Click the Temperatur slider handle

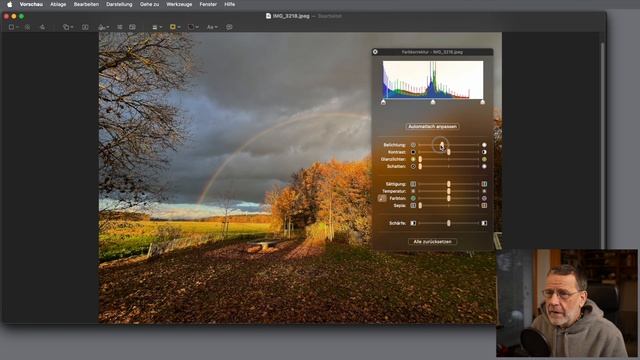(x=449, y=191)
